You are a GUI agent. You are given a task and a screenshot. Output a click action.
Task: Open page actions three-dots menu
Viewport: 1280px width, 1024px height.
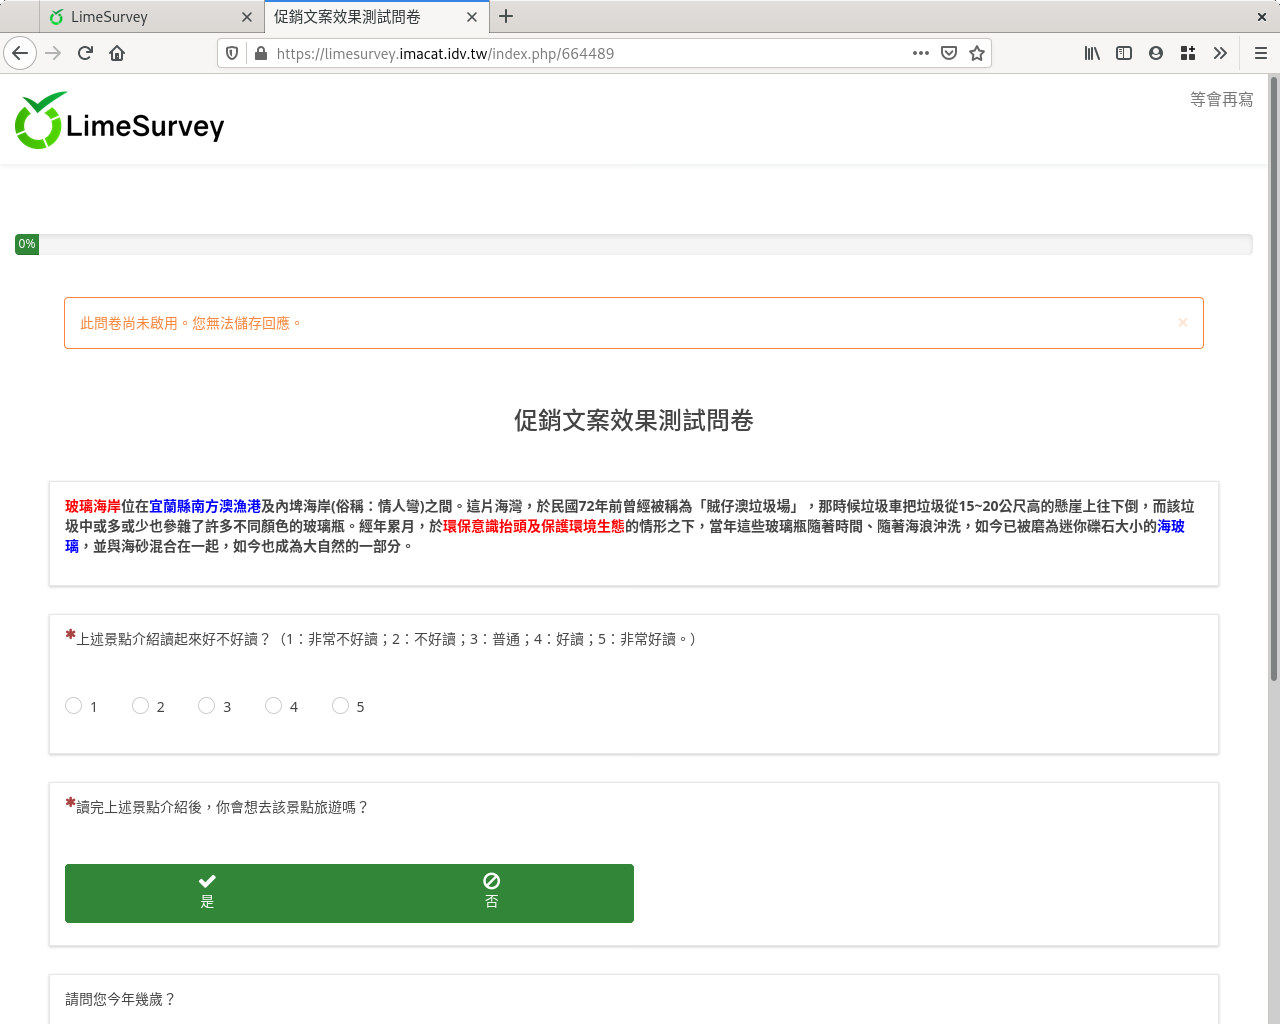click(921, 53)
